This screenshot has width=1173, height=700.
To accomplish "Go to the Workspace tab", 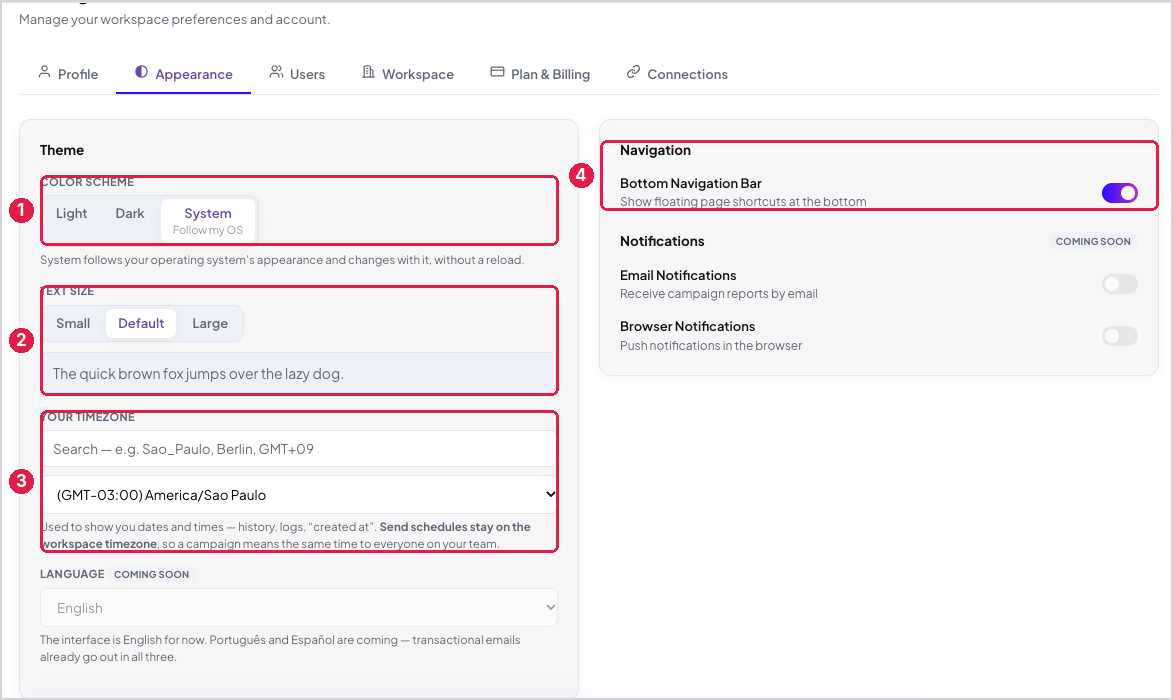I will point(408,74).
